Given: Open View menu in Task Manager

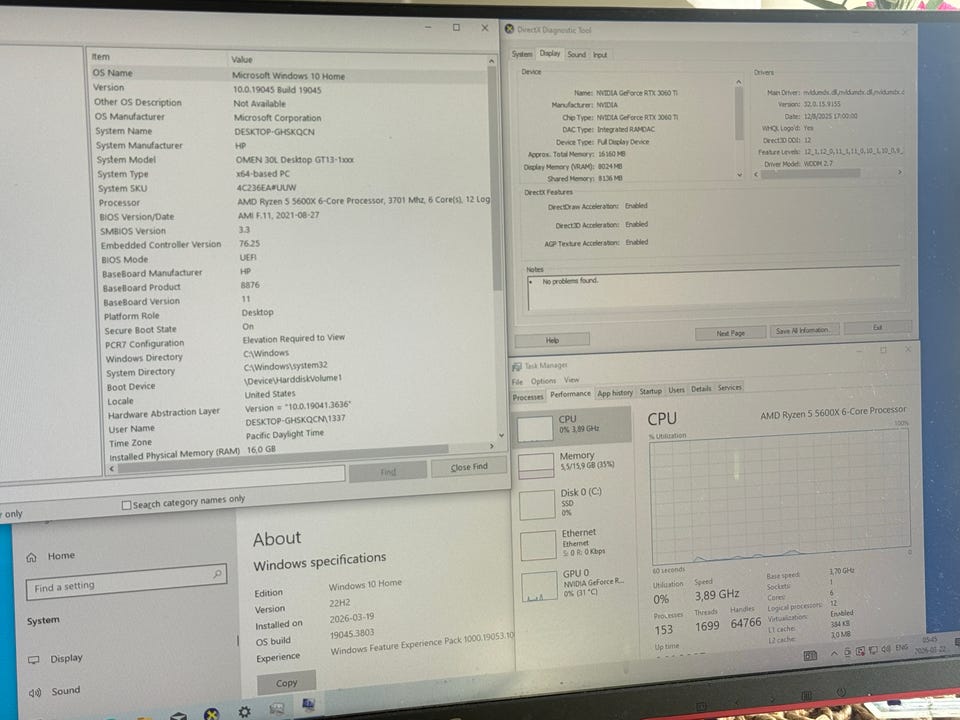Looking at the screenshot, I should [571, 380].
